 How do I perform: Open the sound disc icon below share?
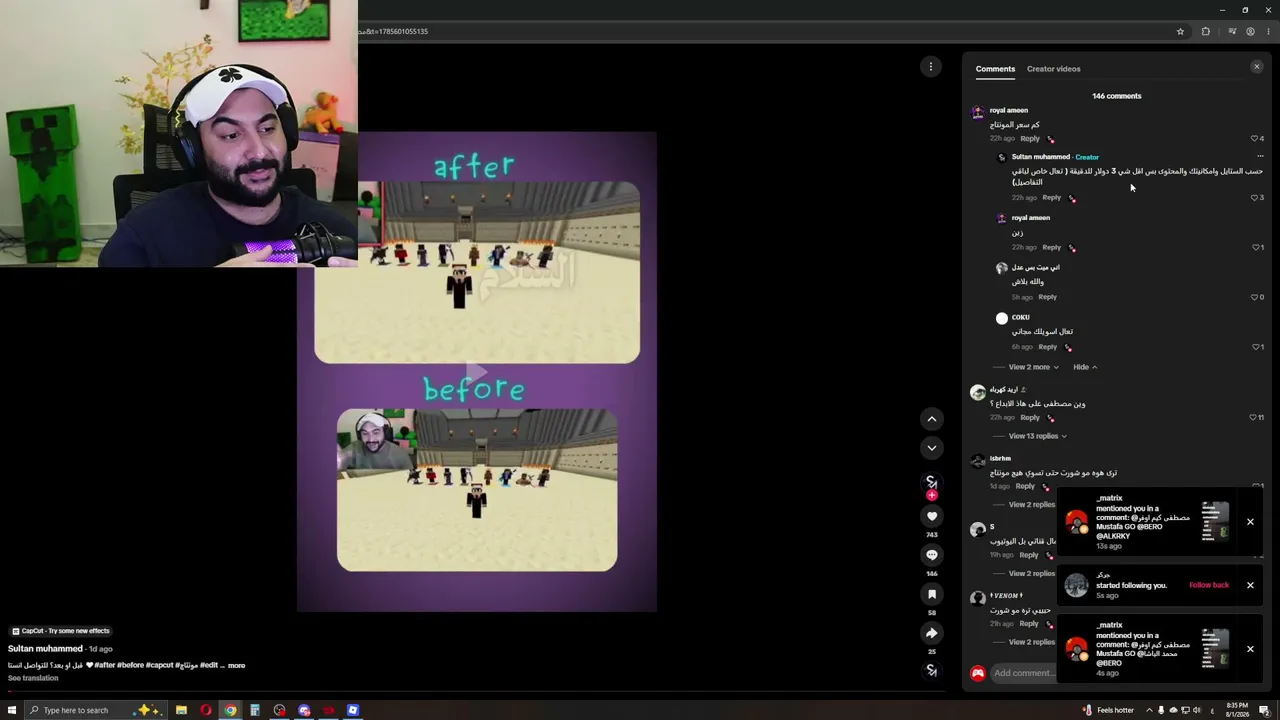pos(931,670)
